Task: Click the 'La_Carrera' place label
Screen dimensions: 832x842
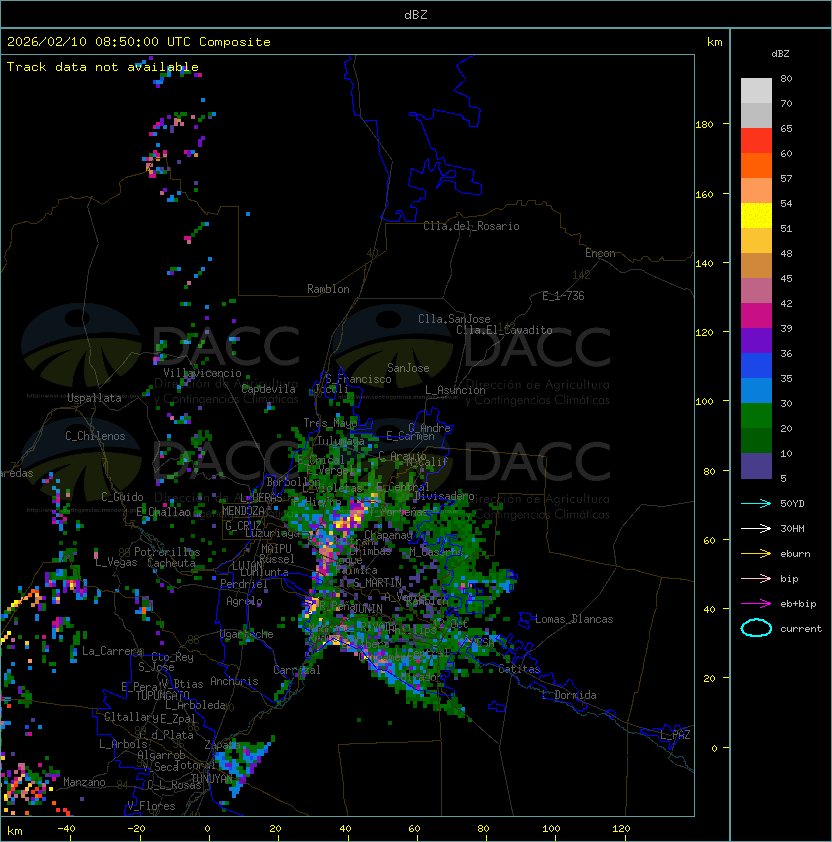Action: [112, 651]
